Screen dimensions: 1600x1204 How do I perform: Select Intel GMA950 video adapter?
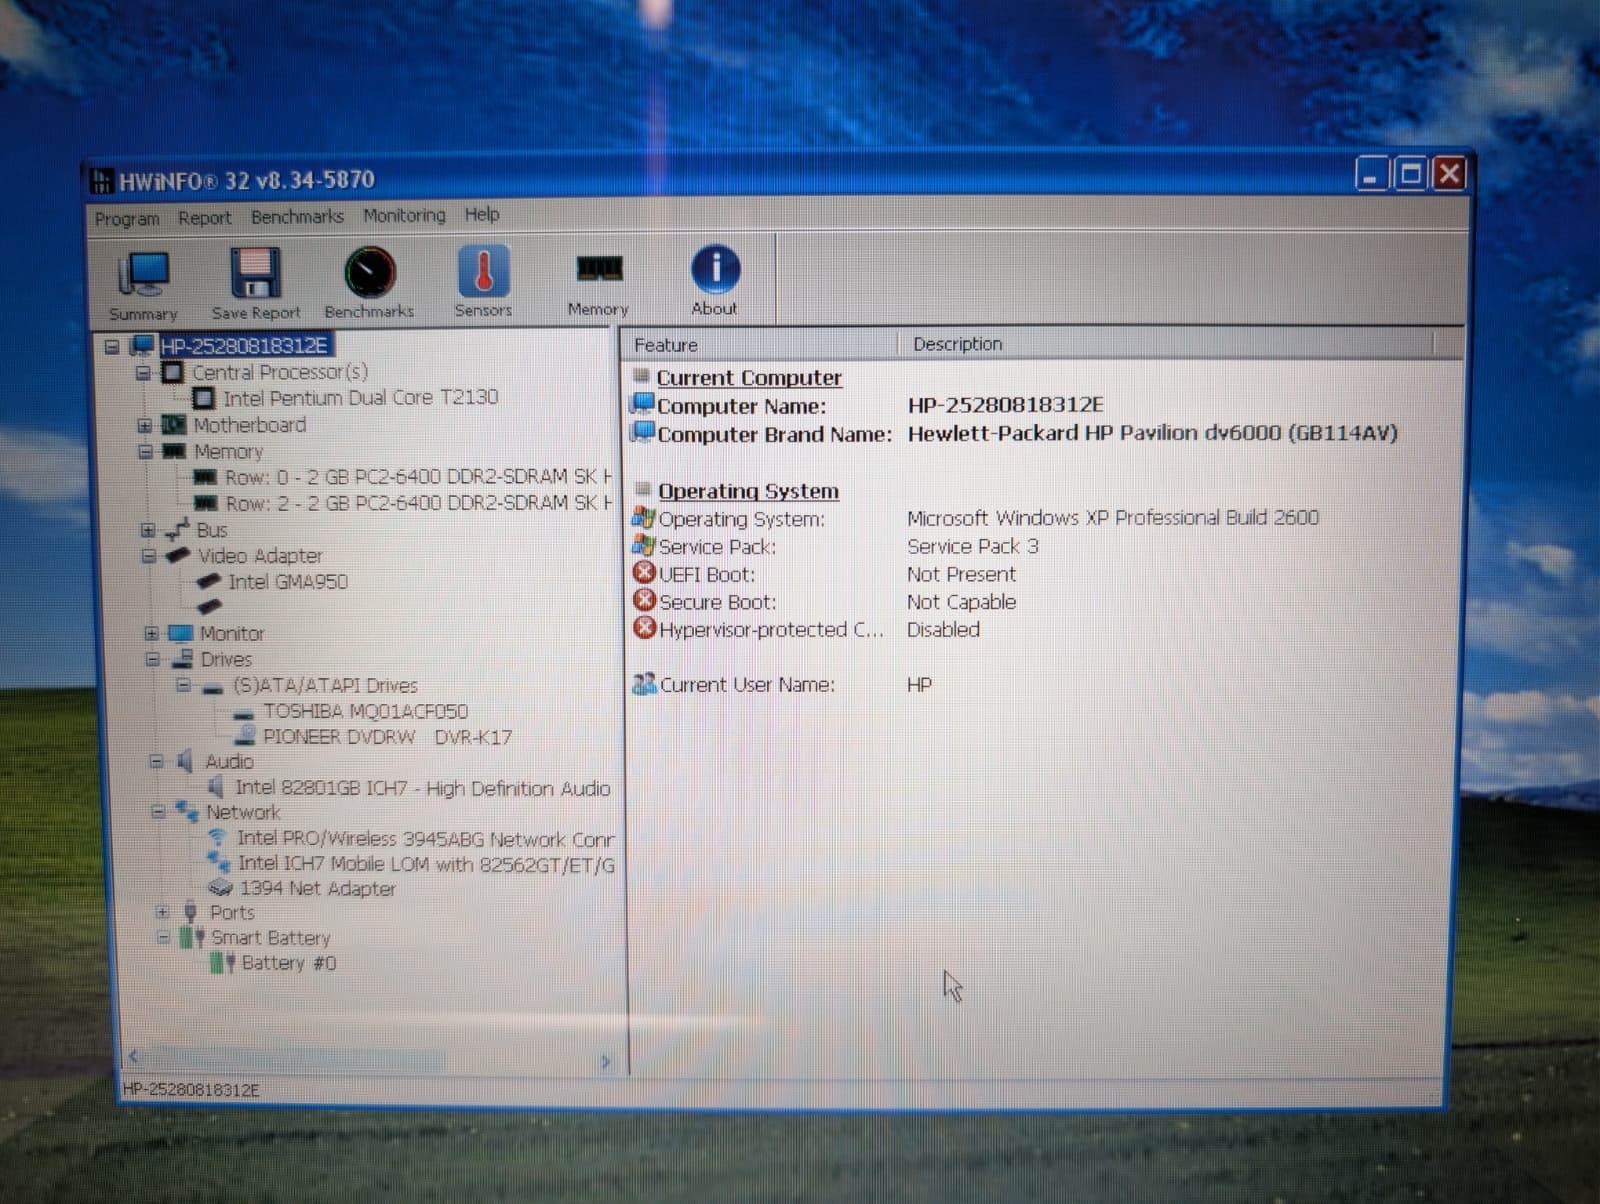click(x=288, y=581)
